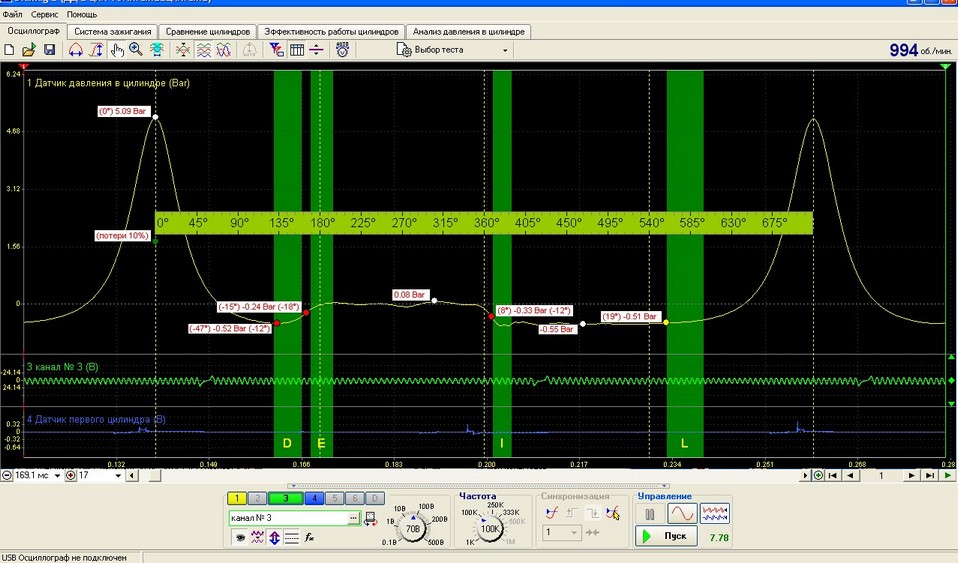Switch to the Система зажигания tab
This screenshot has height=563, width=958.
pos(112,31)
